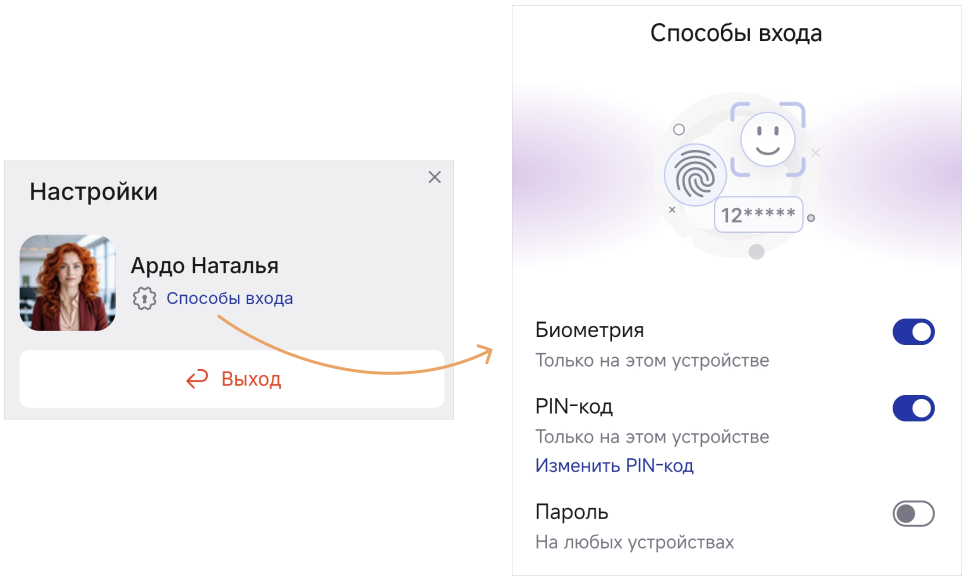Click the smiley face recognition icon
964x580 pixels.
[768, 140]
